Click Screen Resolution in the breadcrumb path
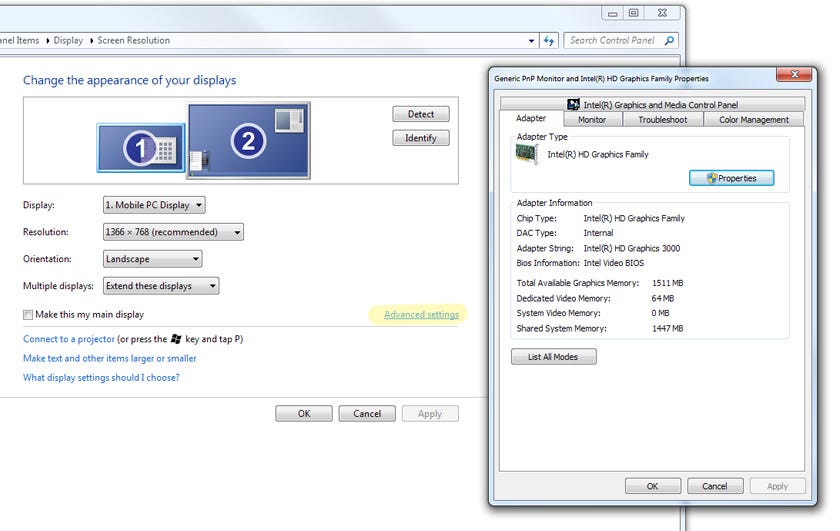 pyautogui.click(x=133, y=40)
